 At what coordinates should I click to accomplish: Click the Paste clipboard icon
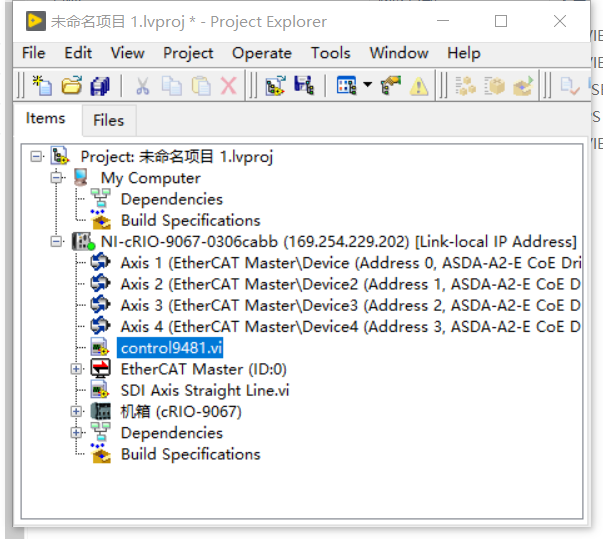coord(201,85)
